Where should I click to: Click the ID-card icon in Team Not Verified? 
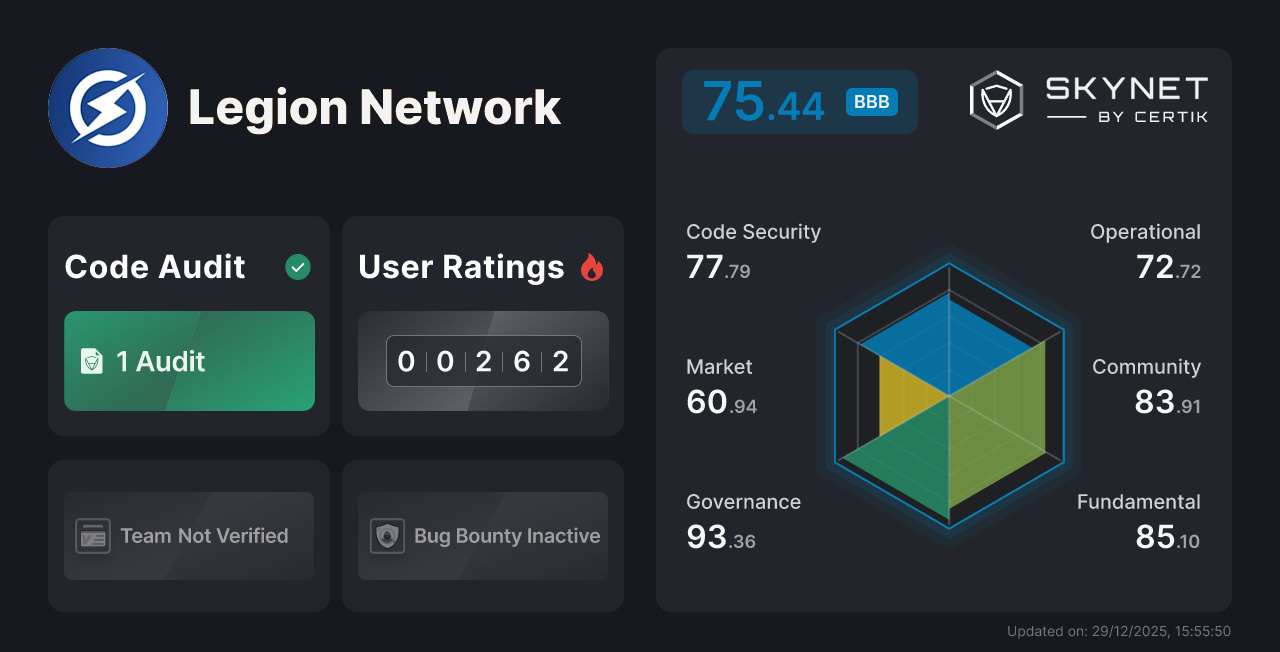point(94,536)
